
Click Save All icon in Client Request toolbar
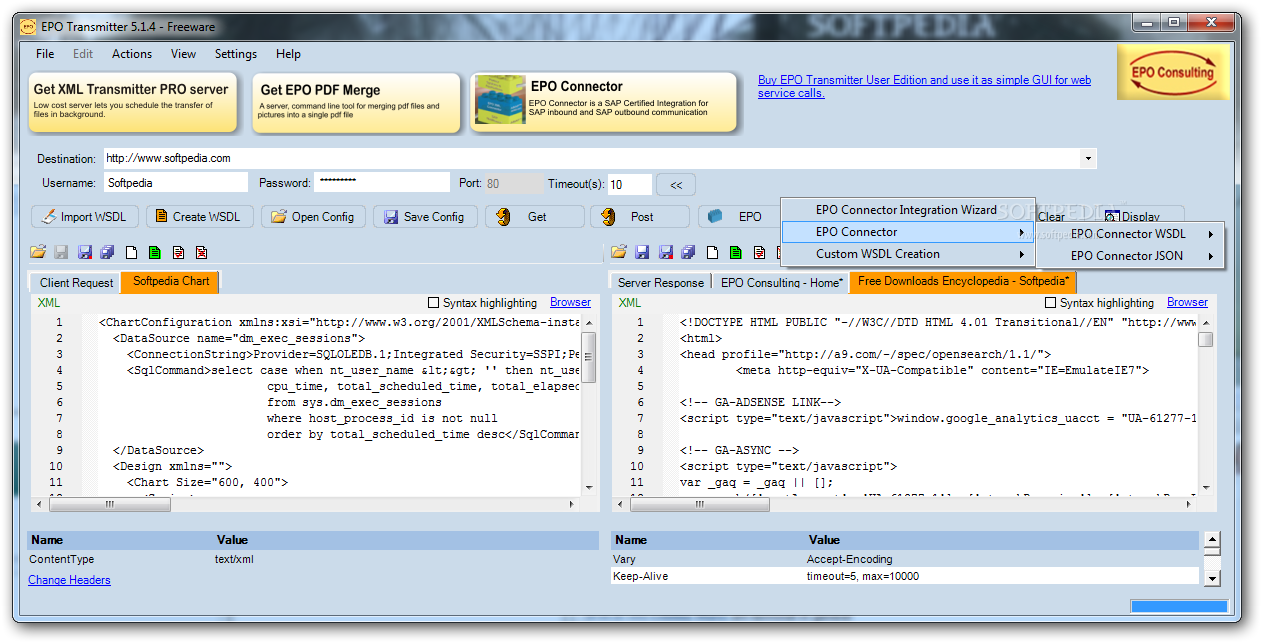point(107,252)
